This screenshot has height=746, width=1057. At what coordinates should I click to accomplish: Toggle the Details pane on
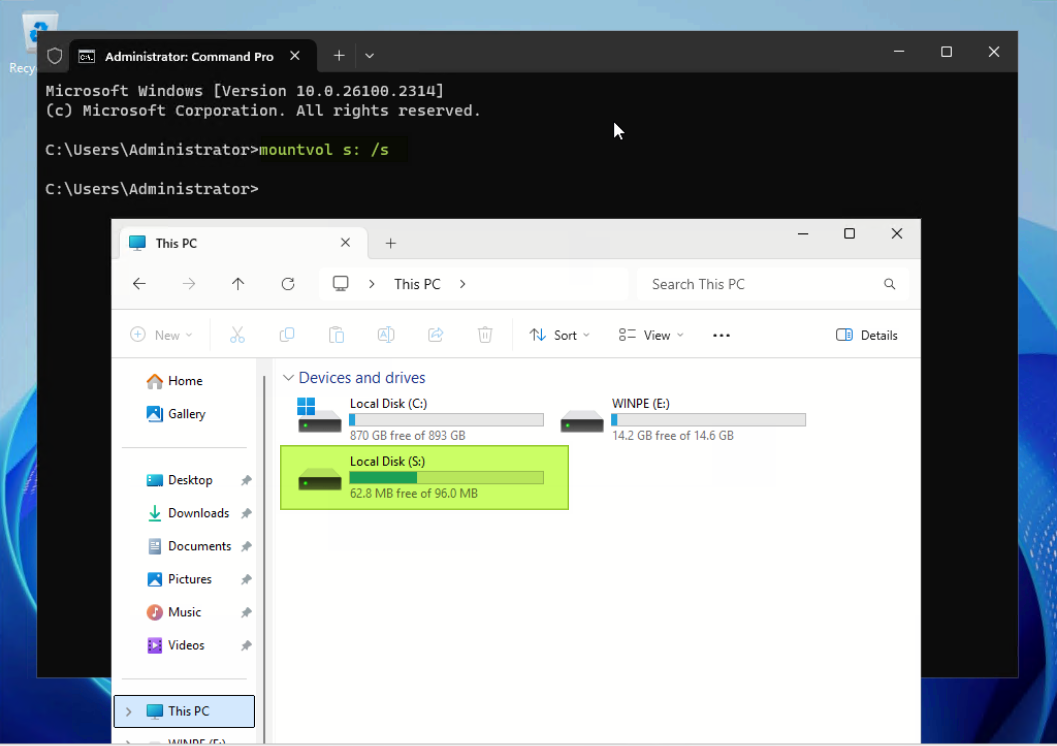(866, 334)
